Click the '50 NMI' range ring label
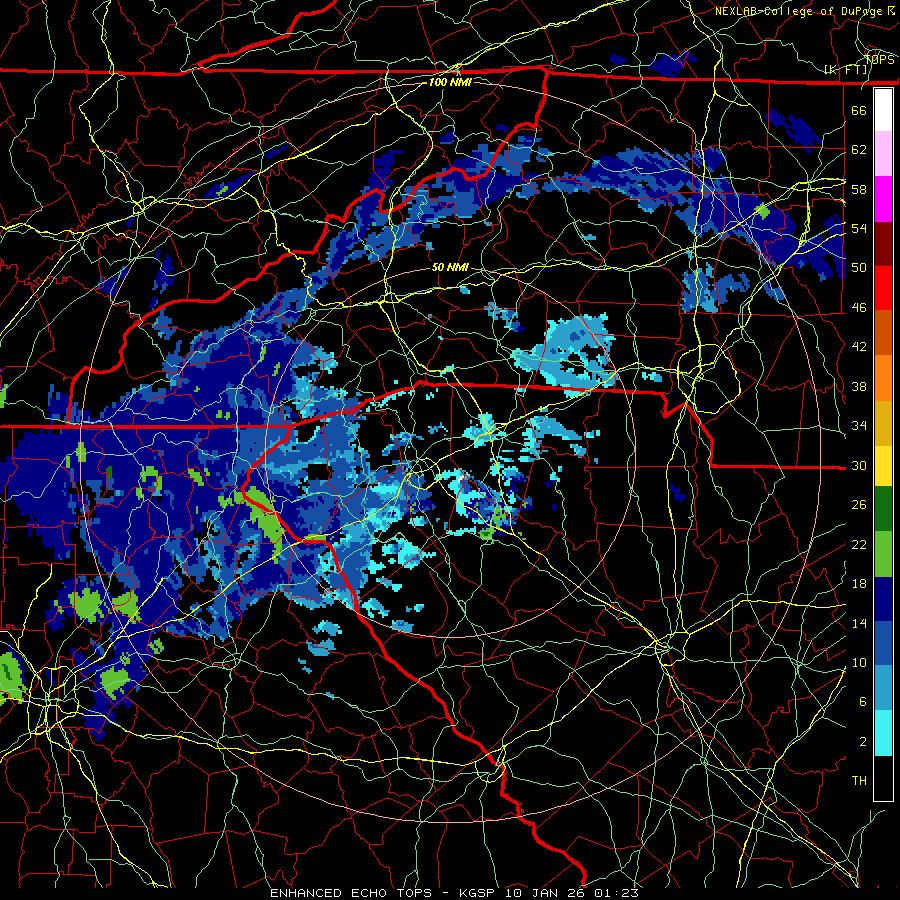900x900 pixels. point(450,267)
